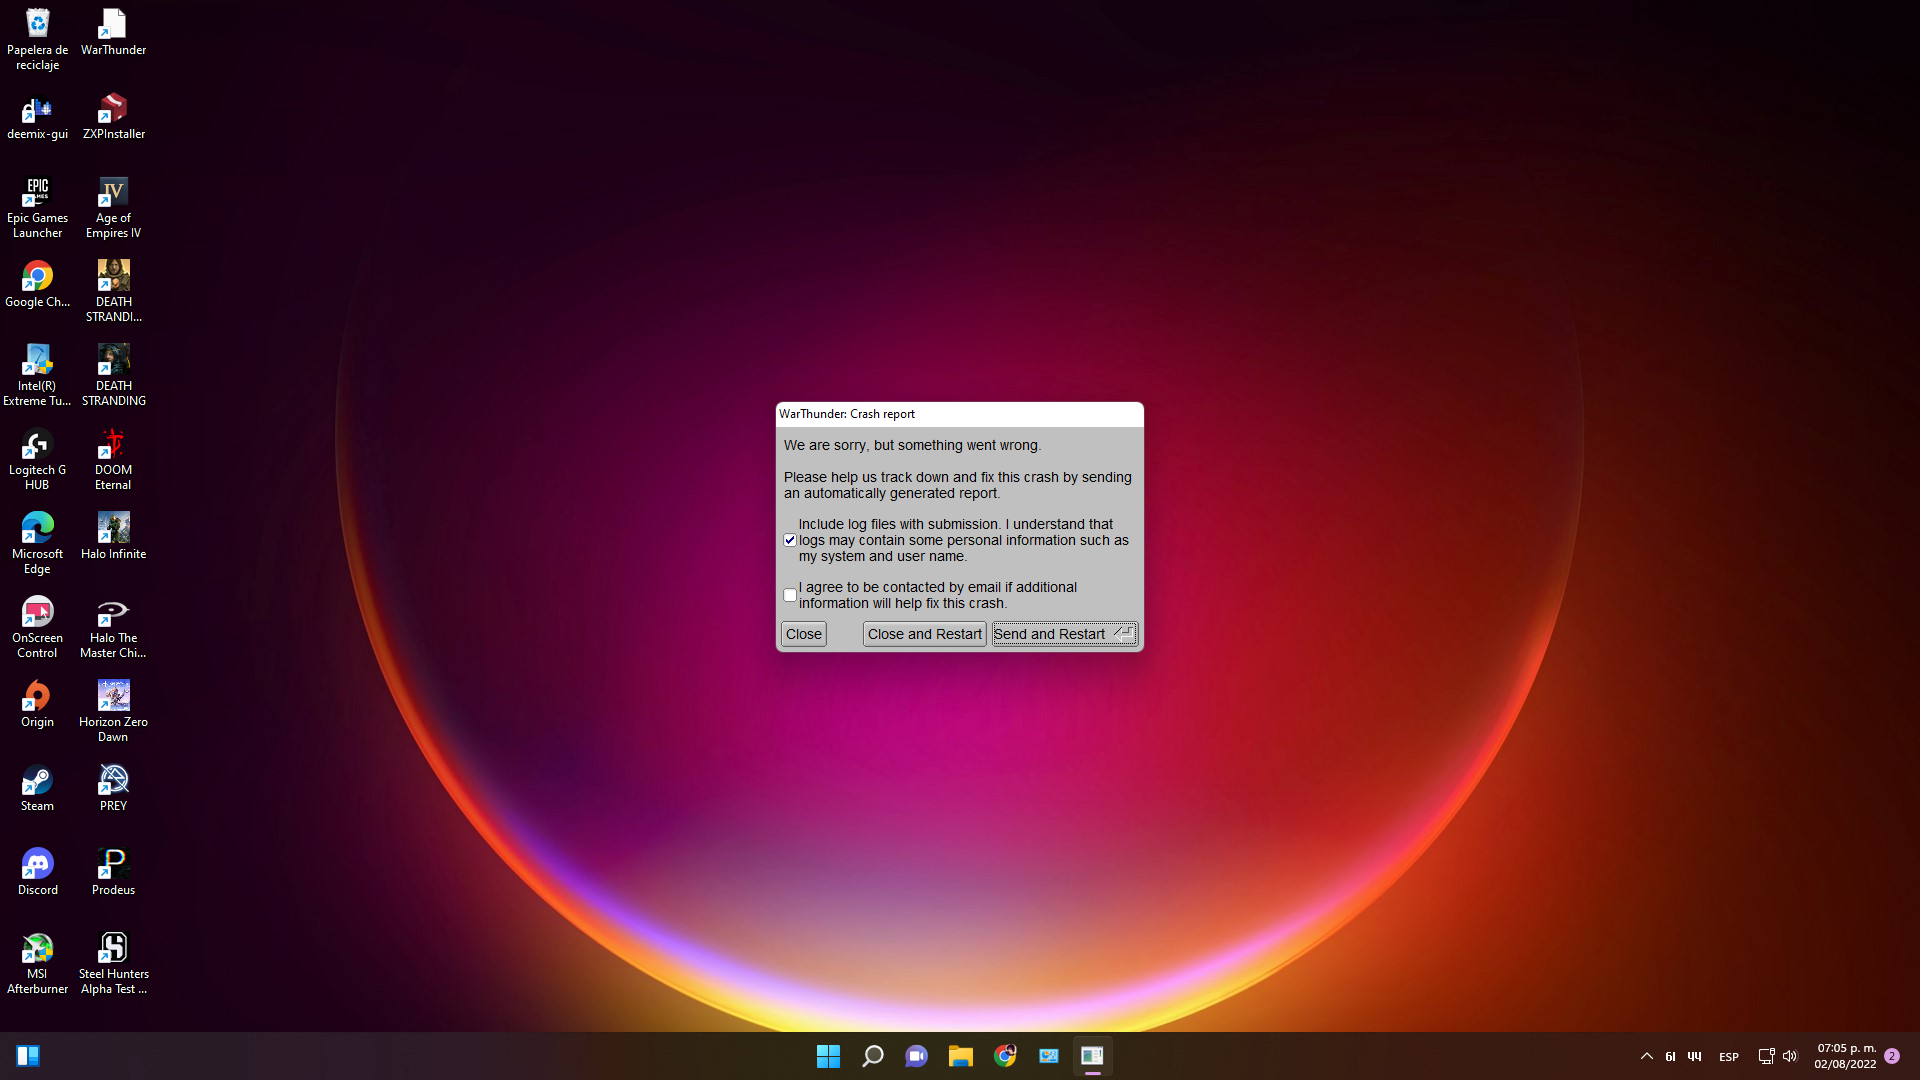The width and height of the screenshot is (1920, 1080).
Task: Open the volume control tray icon
Action: 1790,1056
